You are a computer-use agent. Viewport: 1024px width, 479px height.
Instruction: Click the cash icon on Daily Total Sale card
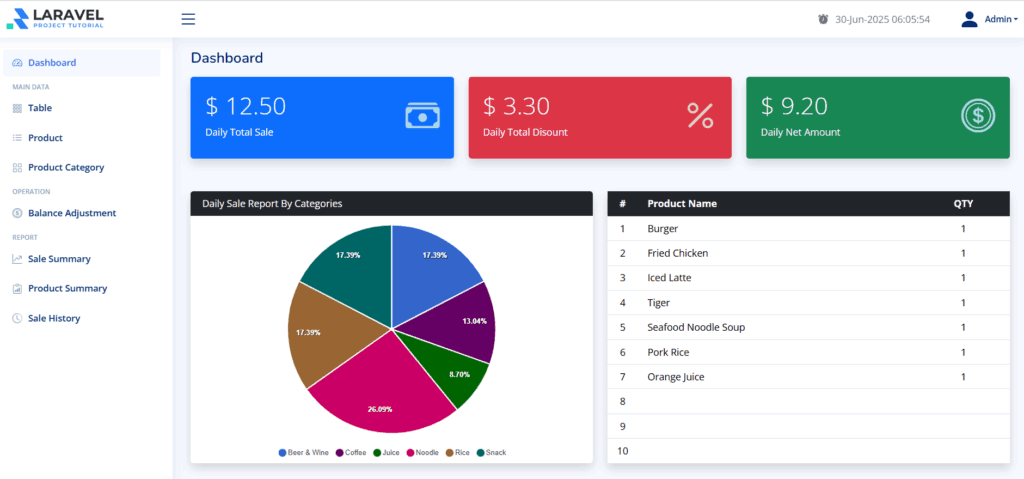coord(422,116)
